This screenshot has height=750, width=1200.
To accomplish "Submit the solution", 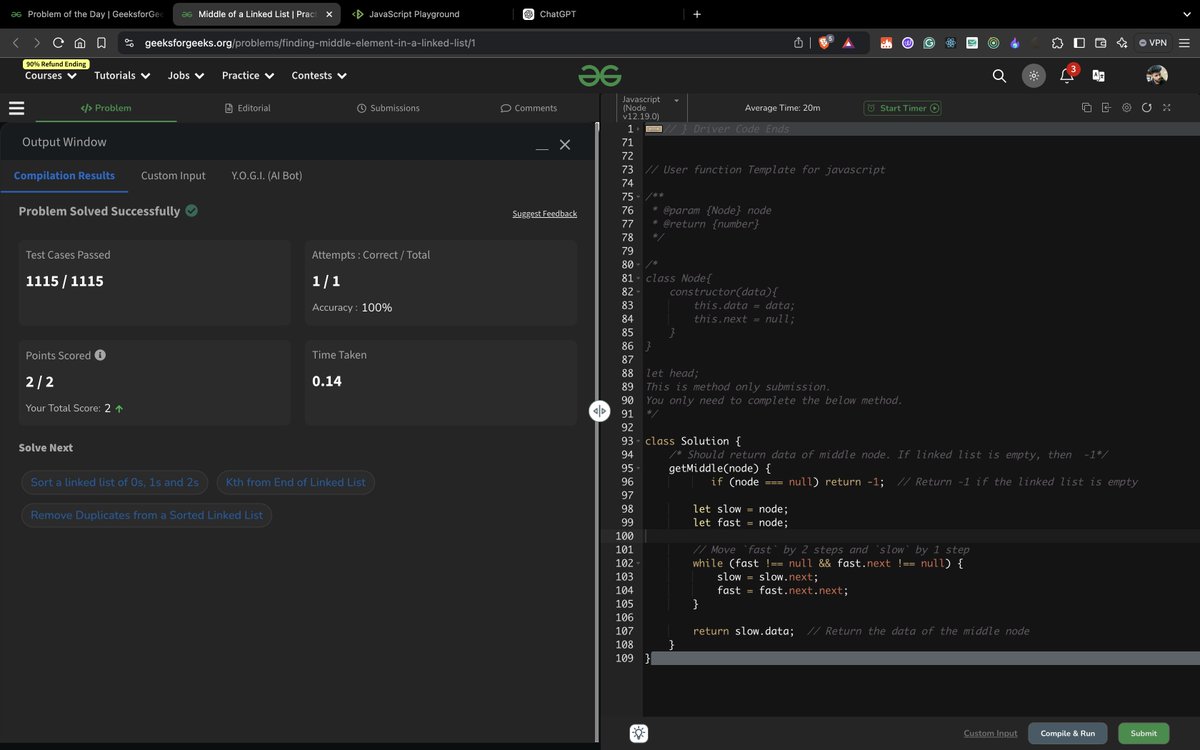I will click(1142, 733).
